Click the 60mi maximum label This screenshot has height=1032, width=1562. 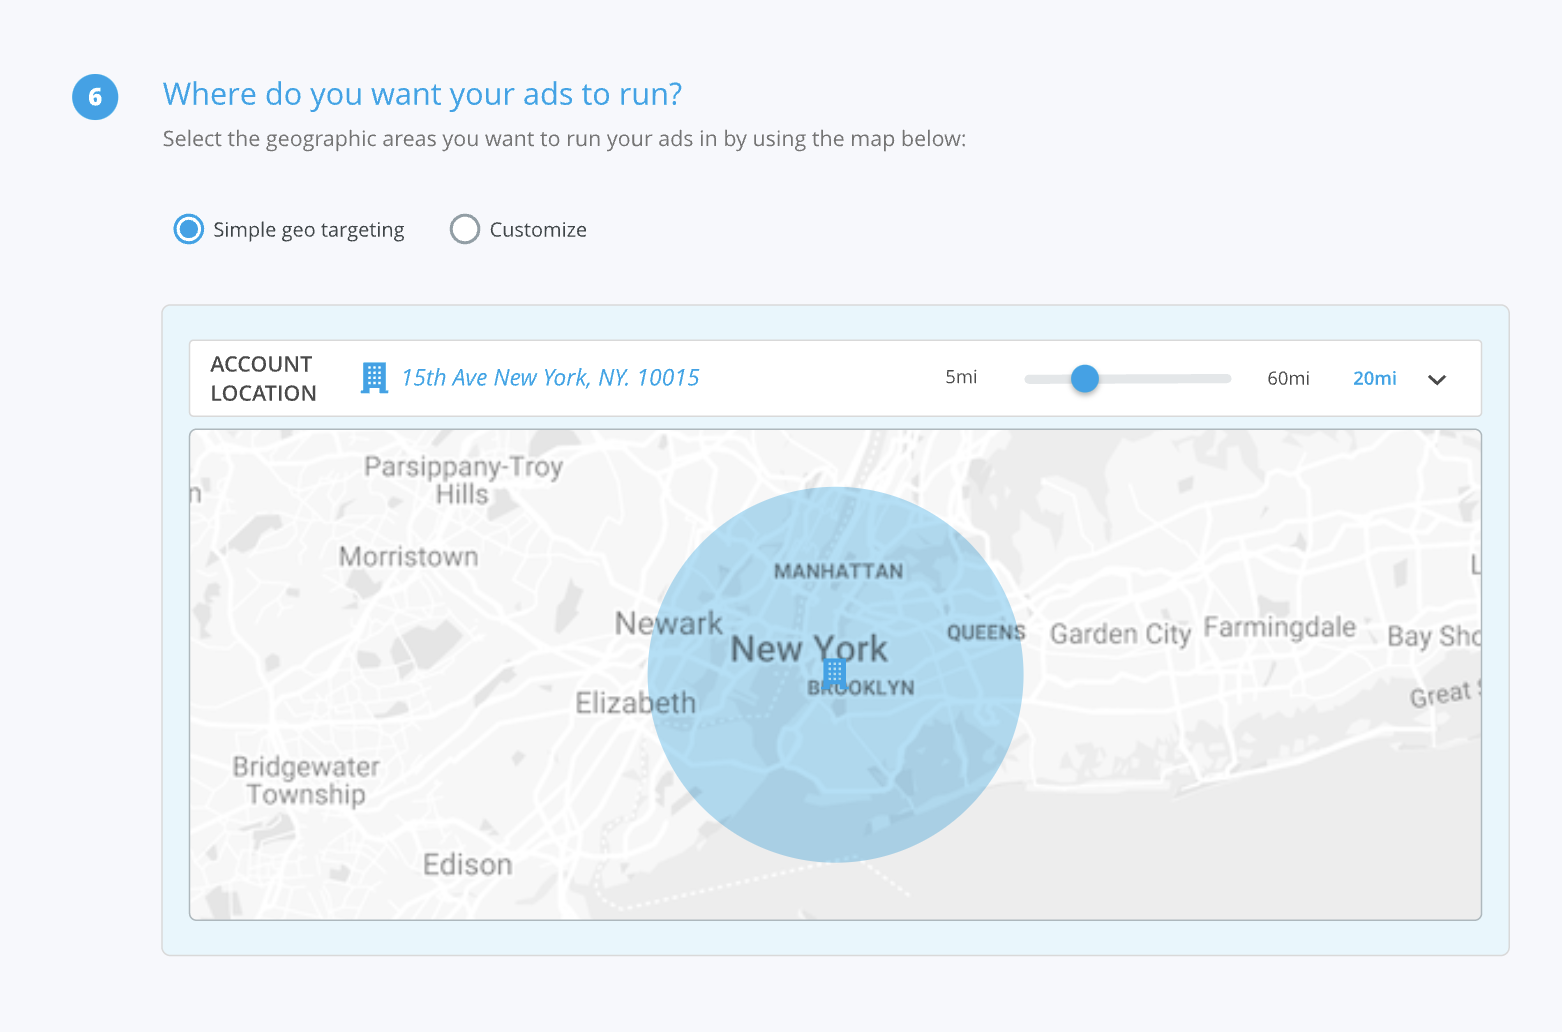1288,378
